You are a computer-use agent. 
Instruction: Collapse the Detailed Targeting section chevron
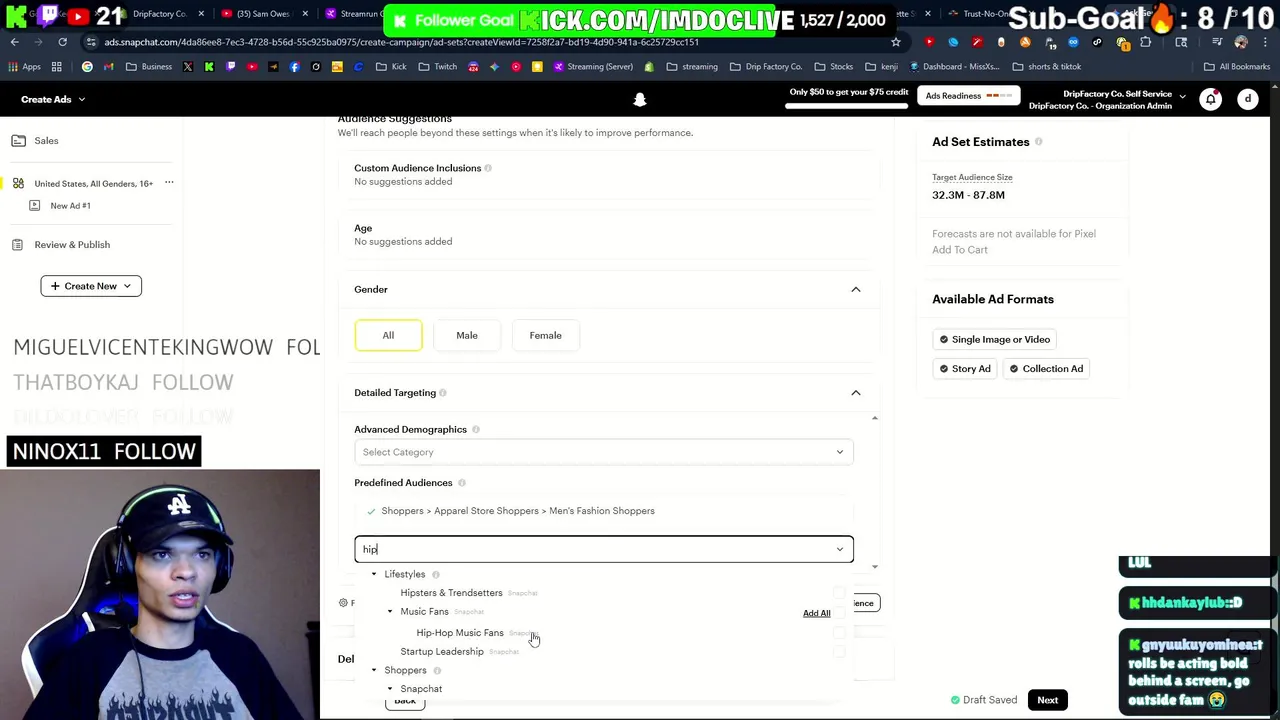pos(856,393)
